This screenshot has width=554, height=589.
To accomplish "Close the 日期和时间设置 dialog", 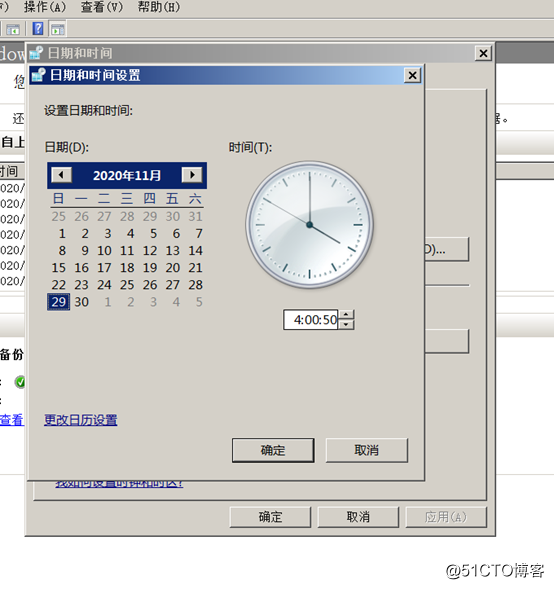I will pos(412,76).
